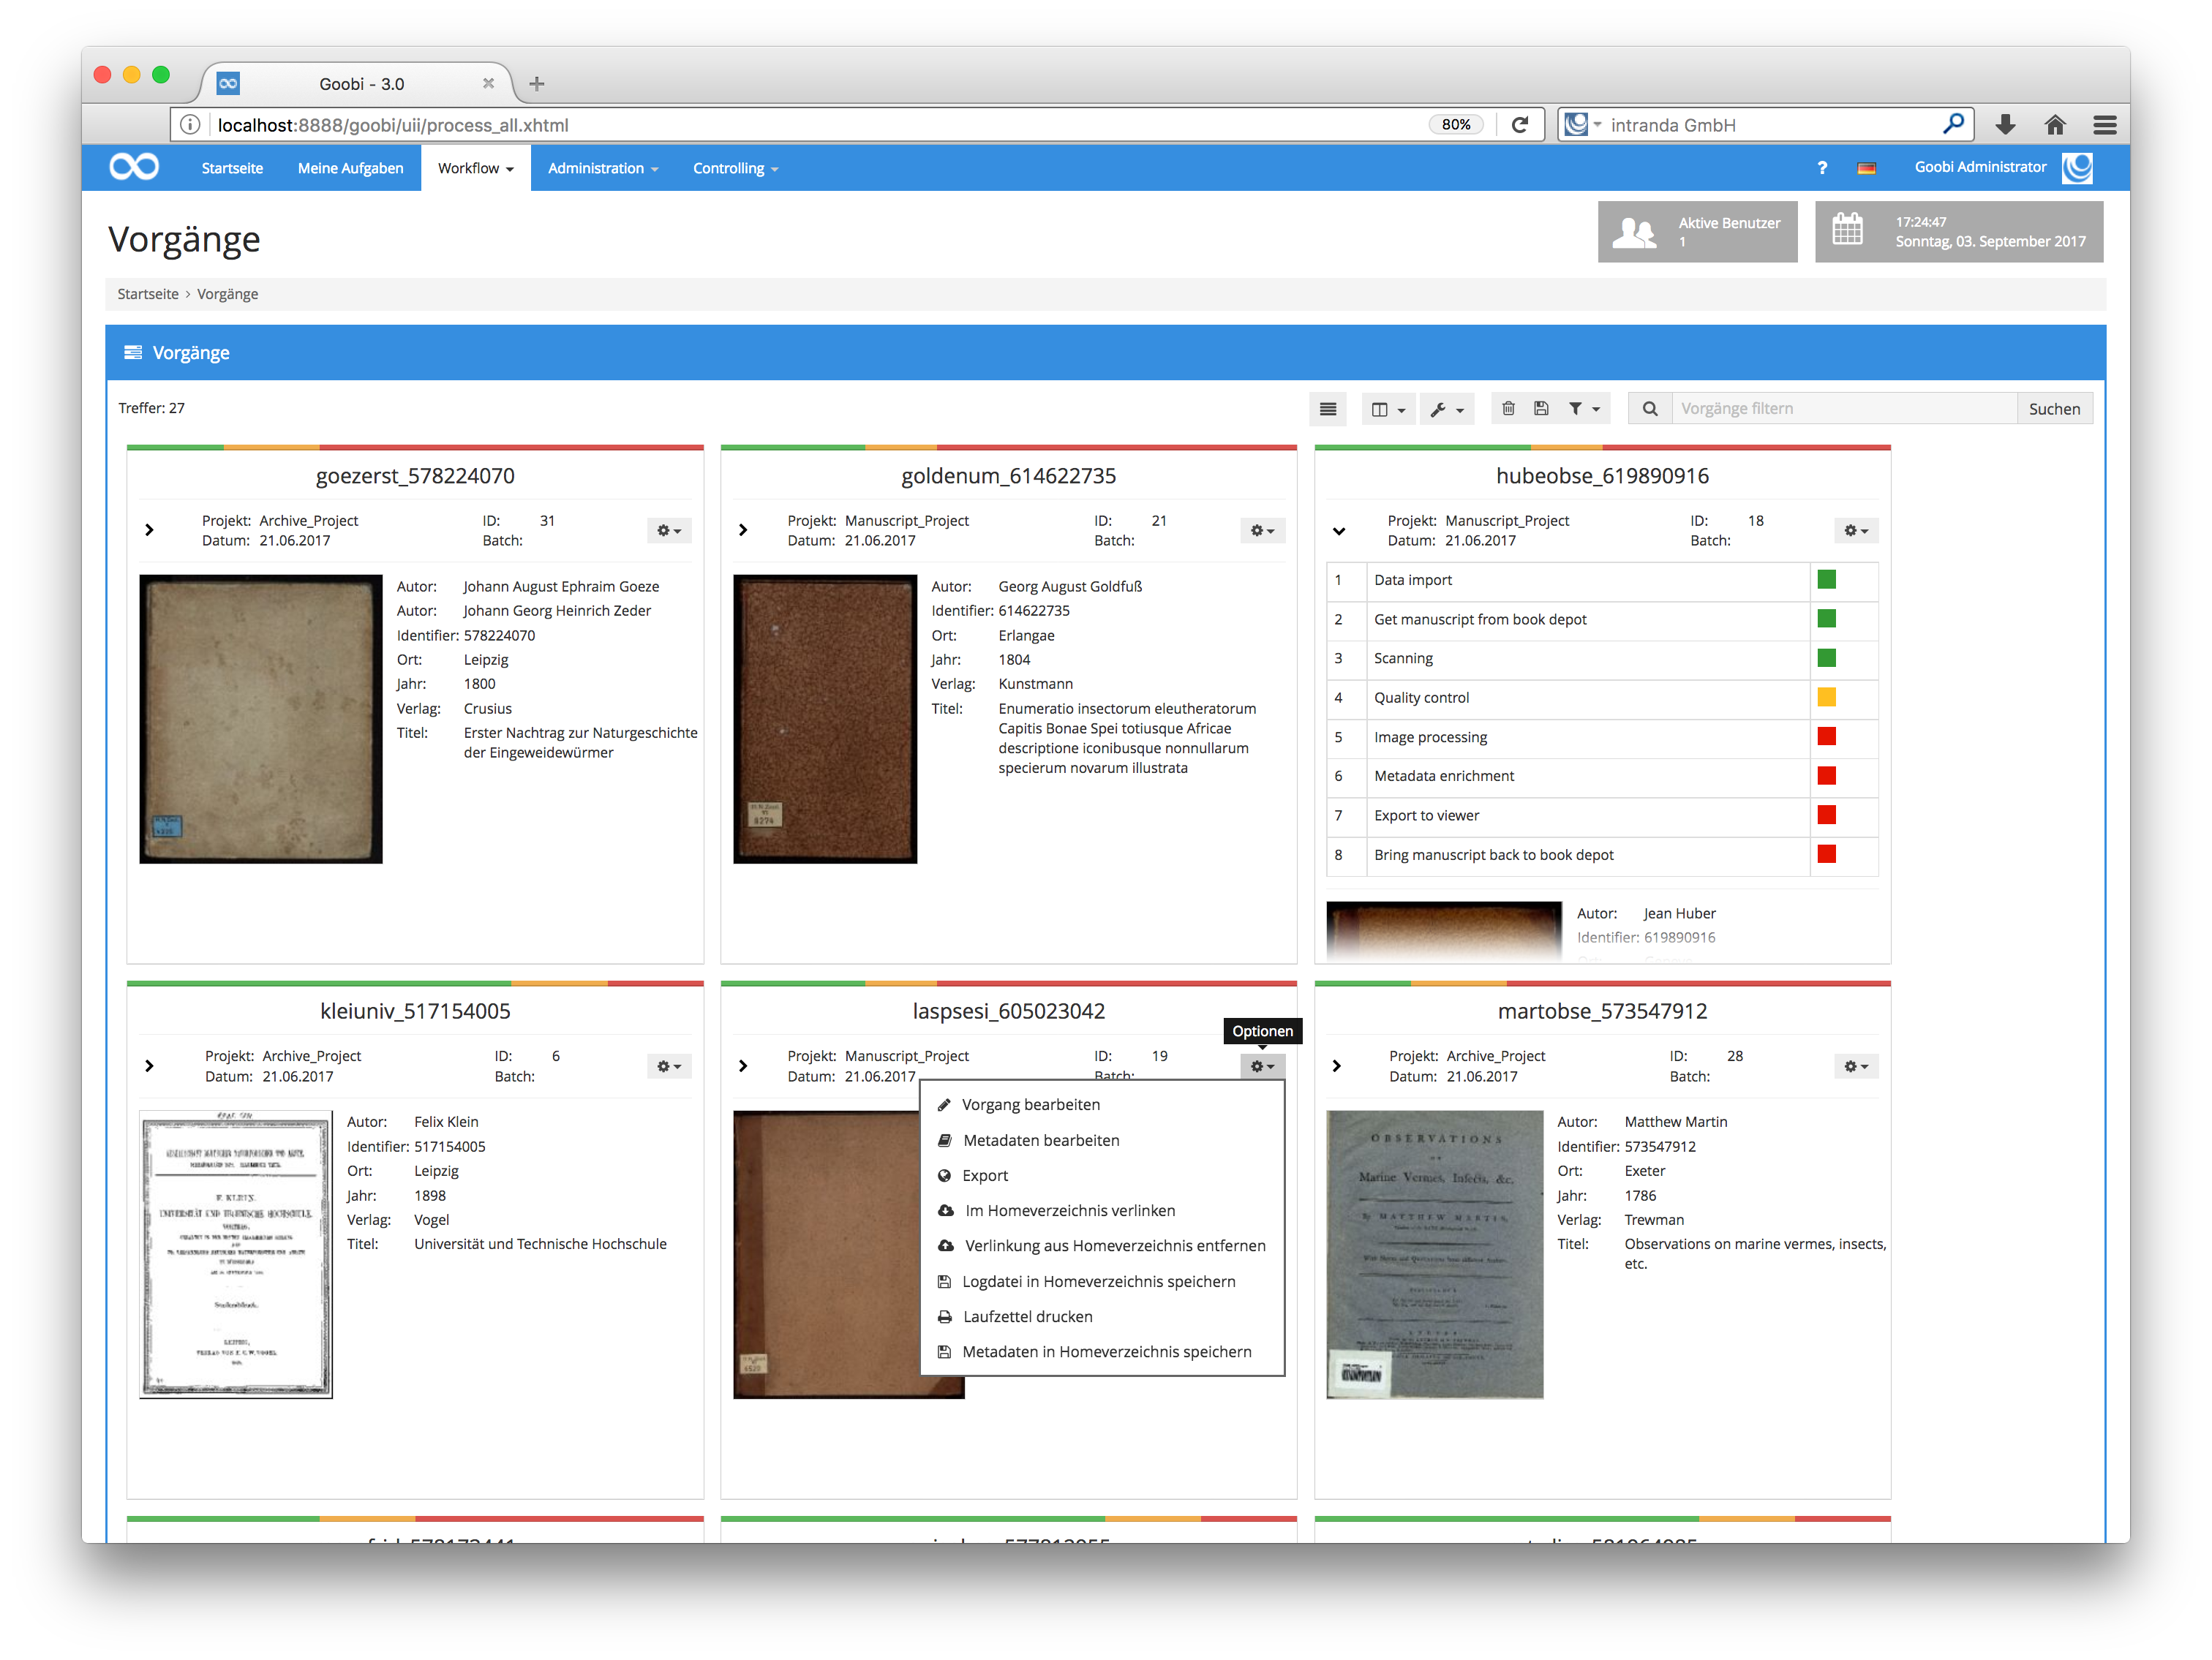The width and height of the screenshot is (2212, 1660).
Task: Choose Logdatei in Homeverzeichnis speichern
Action: pos(1102,1282)
